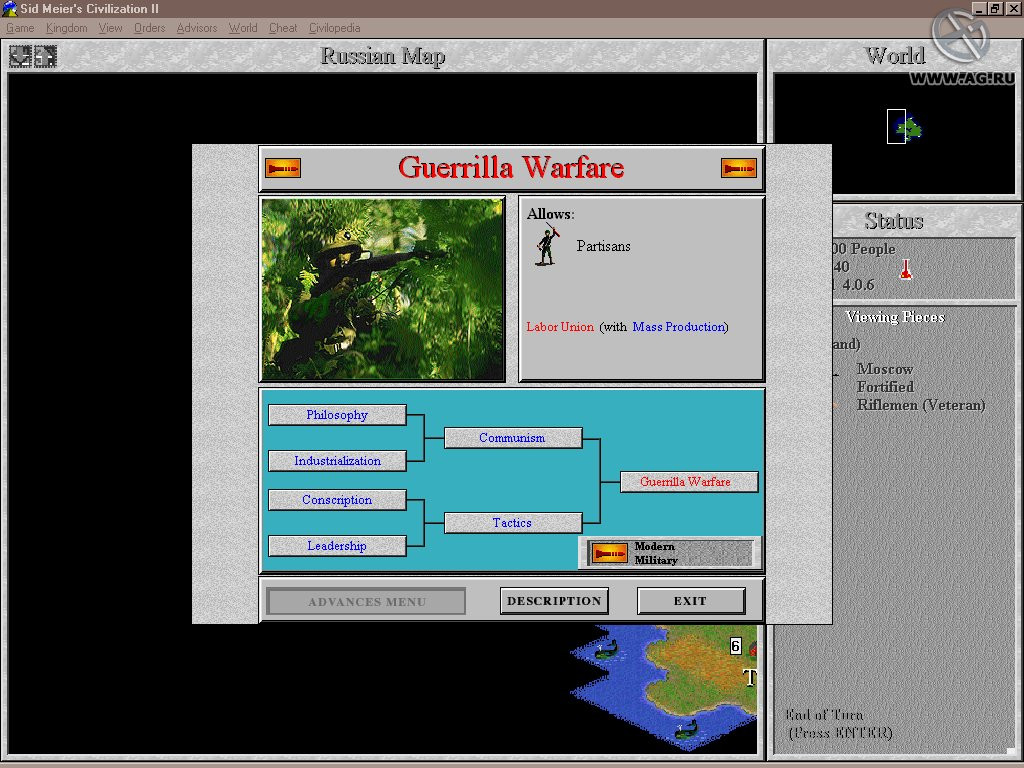Zoom out map icon in Russian Map
This screenshot has width=1024, height=768.
(46, 56)
